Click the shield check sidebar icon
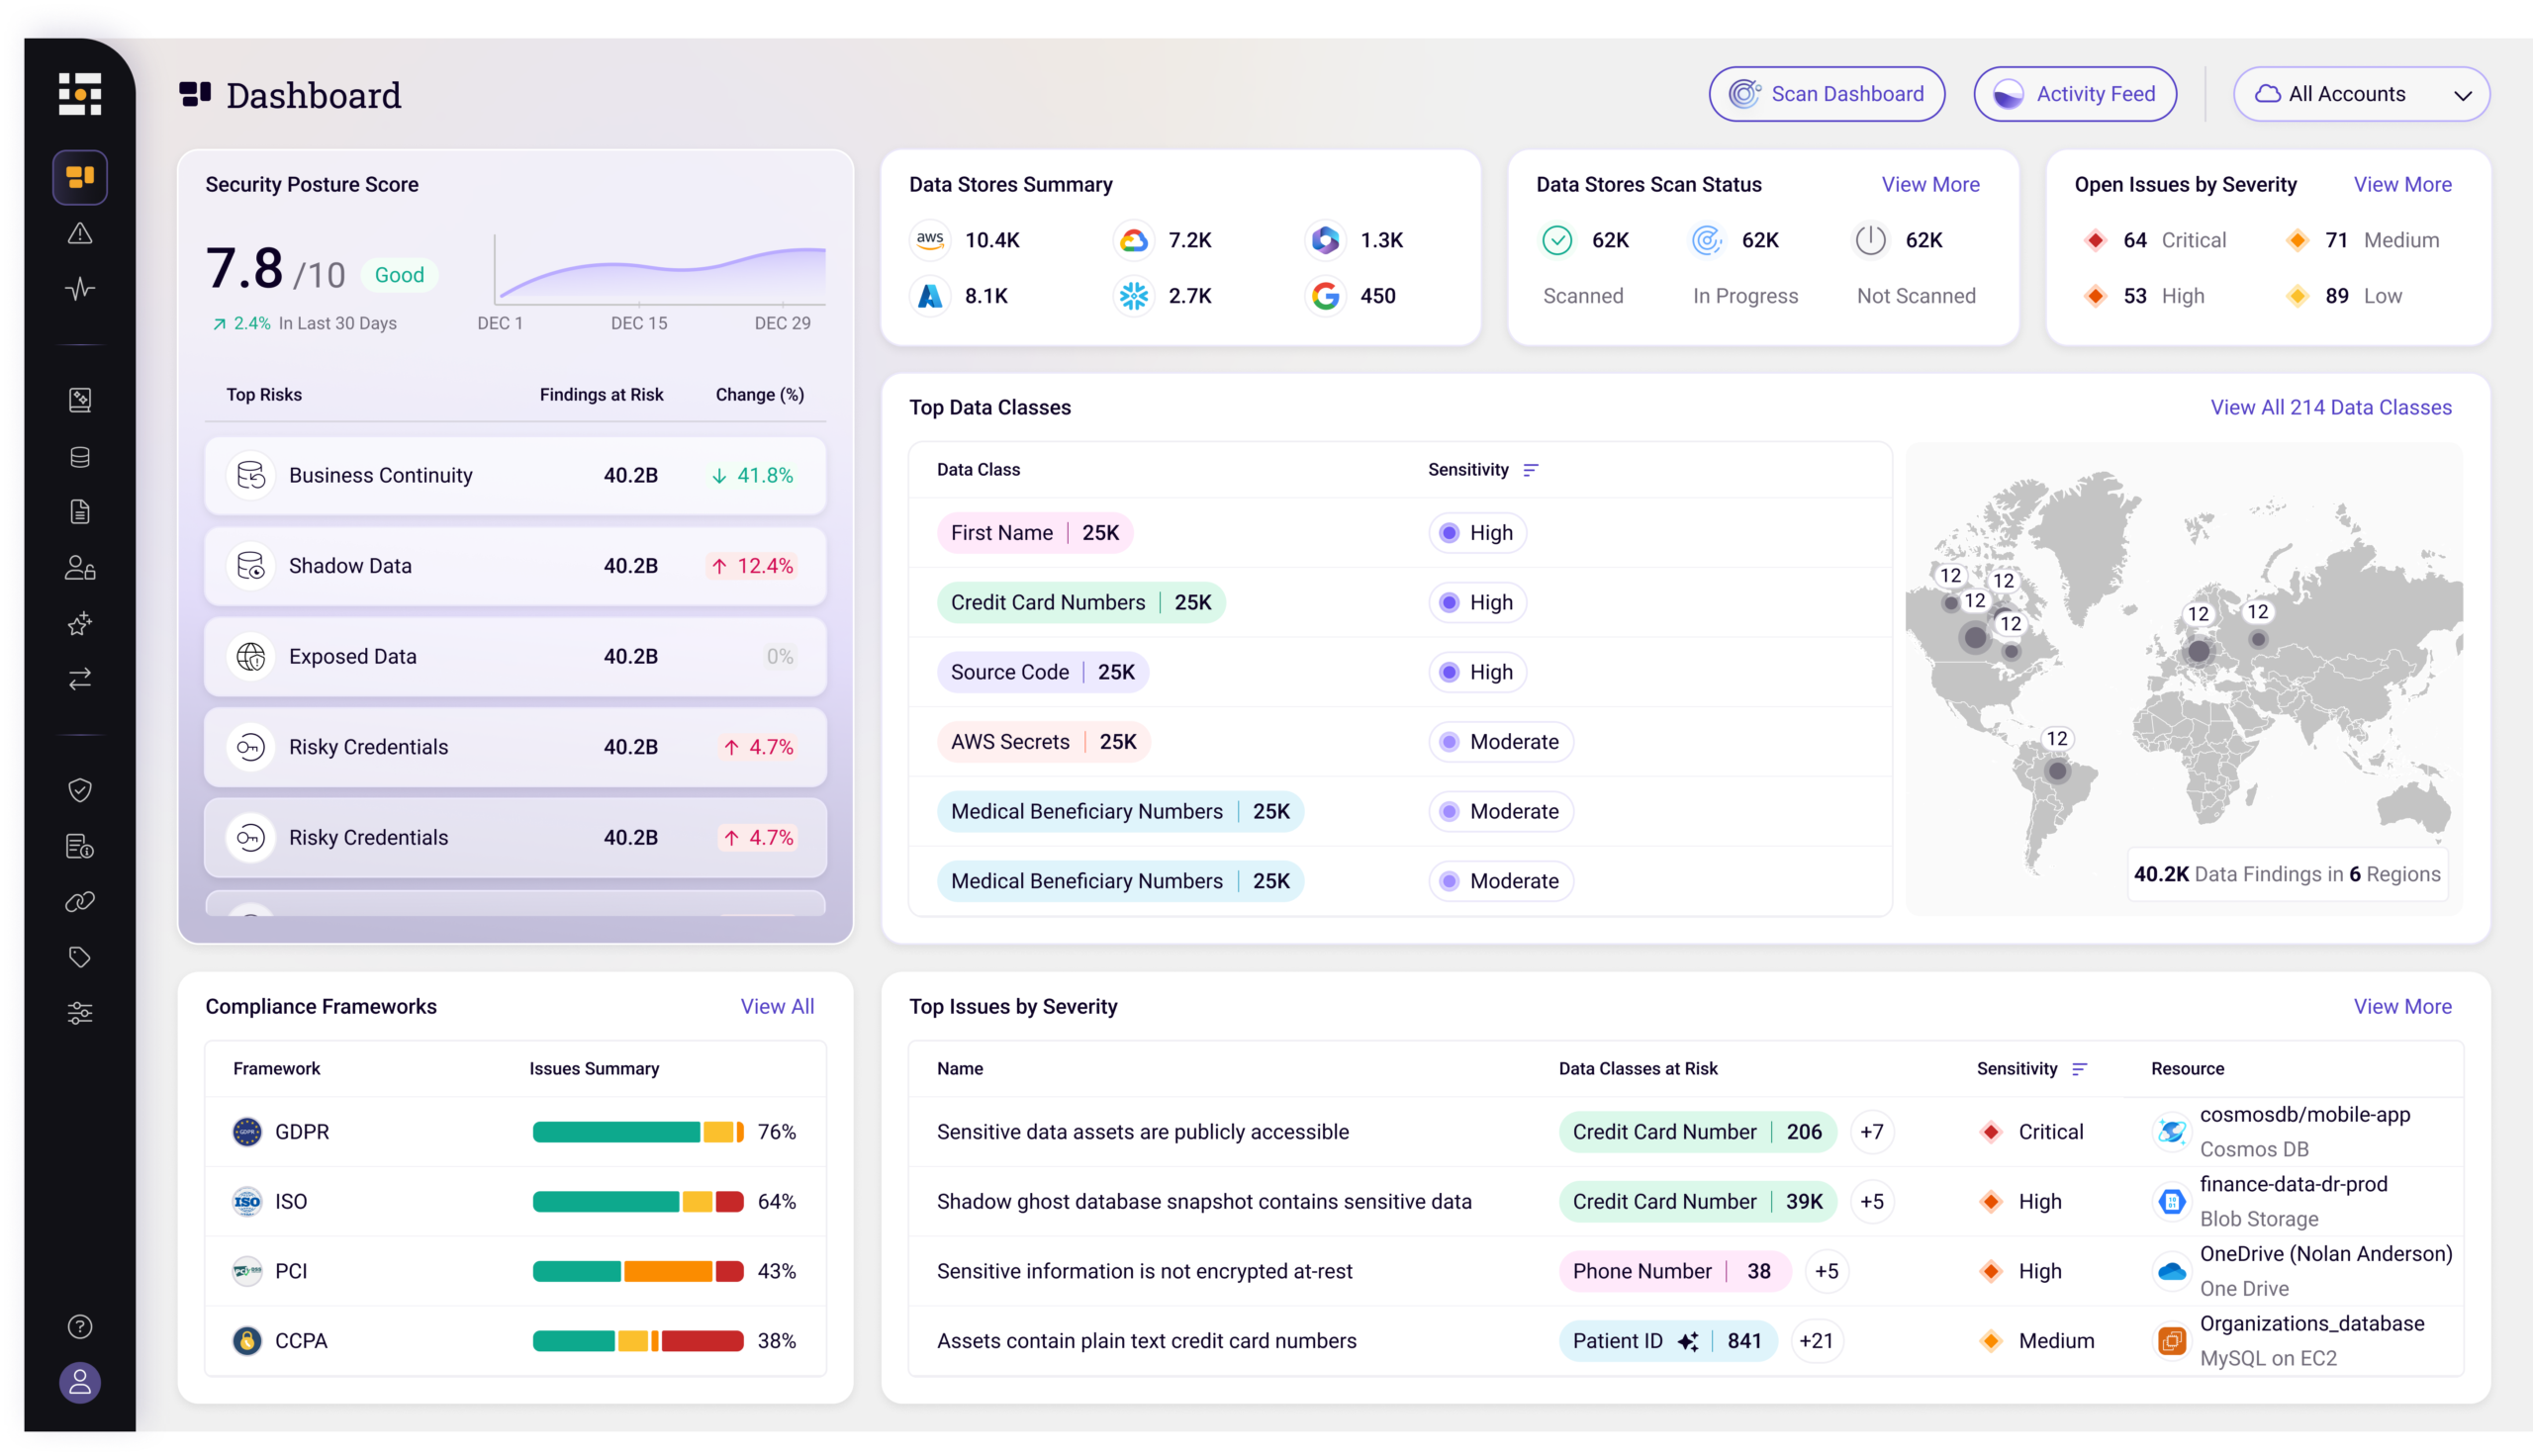 click(80, 791)
